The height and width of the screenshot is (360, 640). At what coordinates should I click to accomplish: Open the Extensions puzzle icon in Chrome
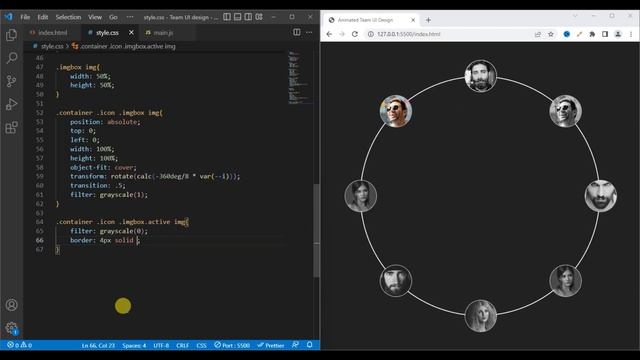coord(592,34)
